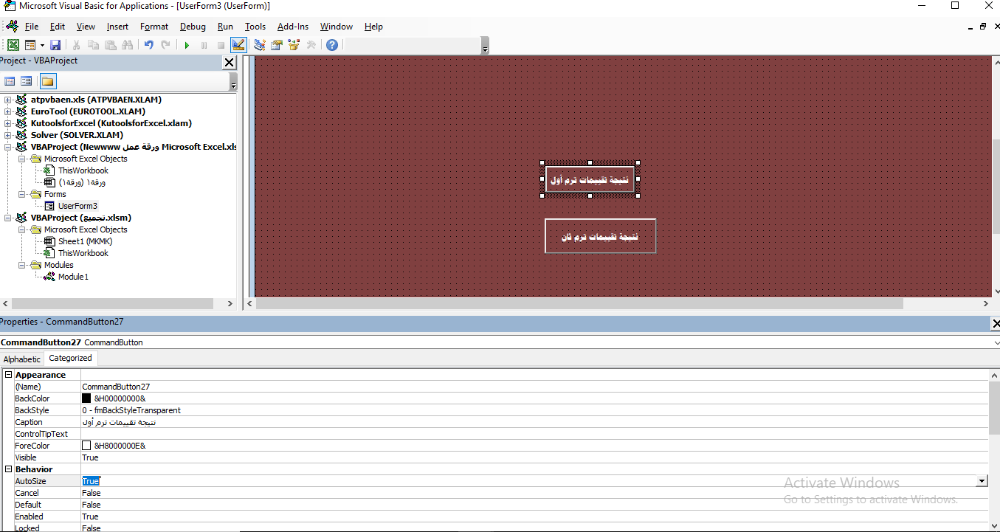Screen dimensions: 1000x532
Task: Open the Insert menu
Action: [117, 27]
